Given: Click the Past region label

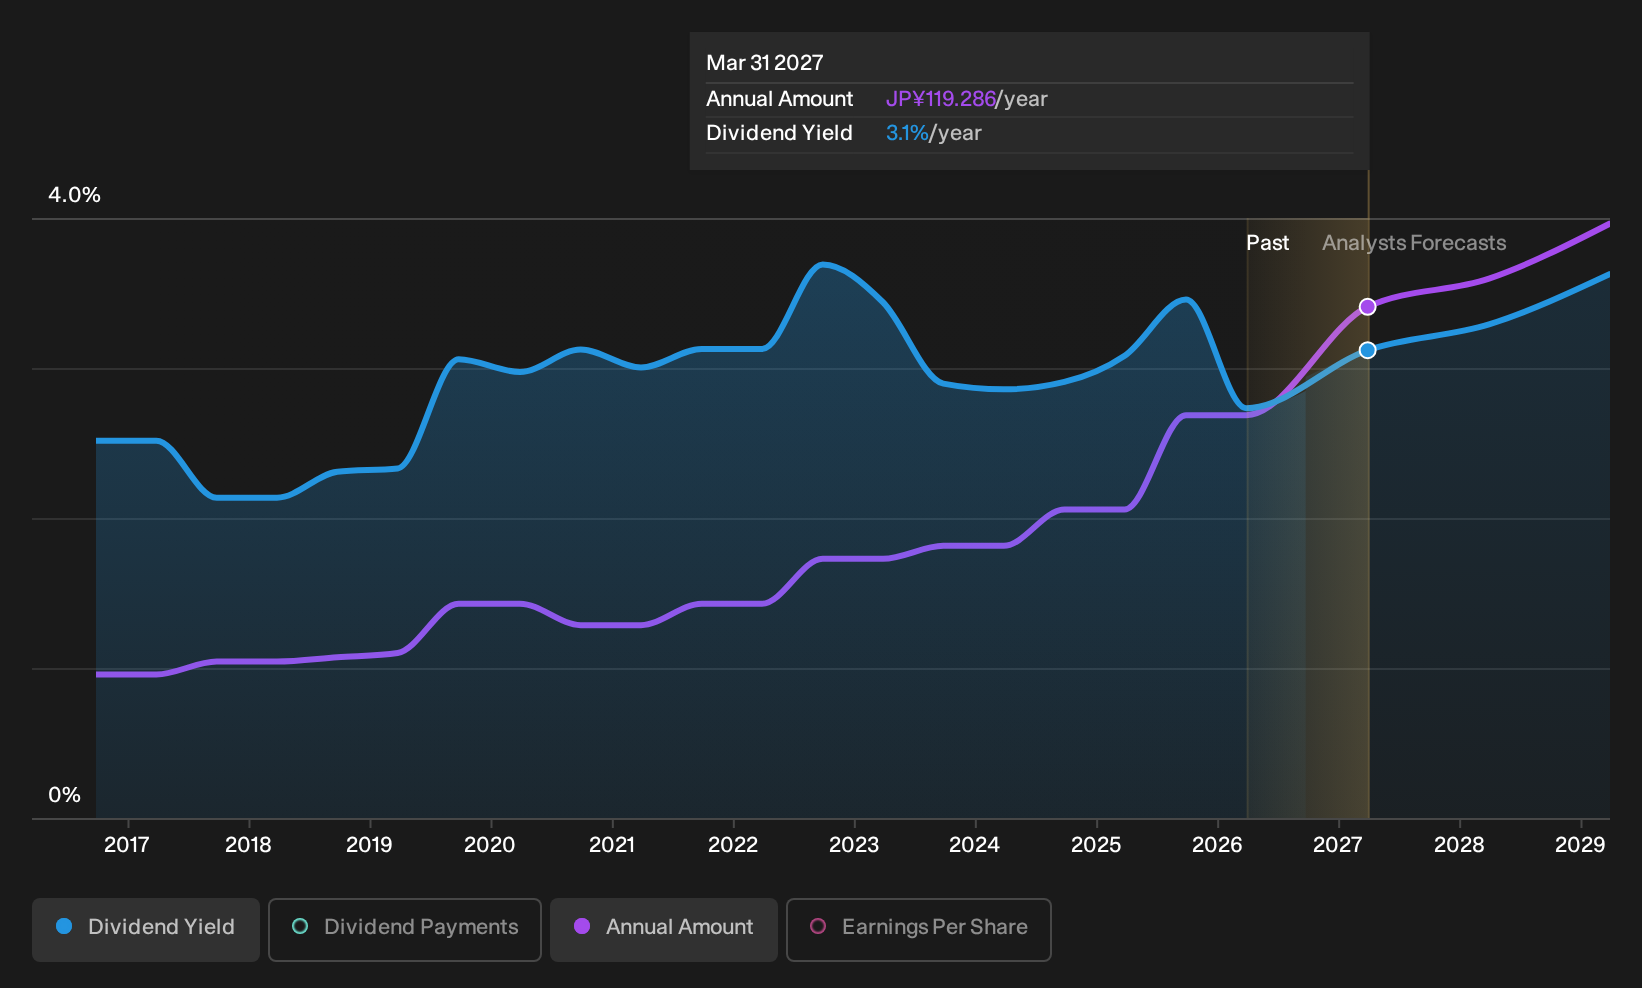Looking at the screenshot, I should [x=1267, y=243].
